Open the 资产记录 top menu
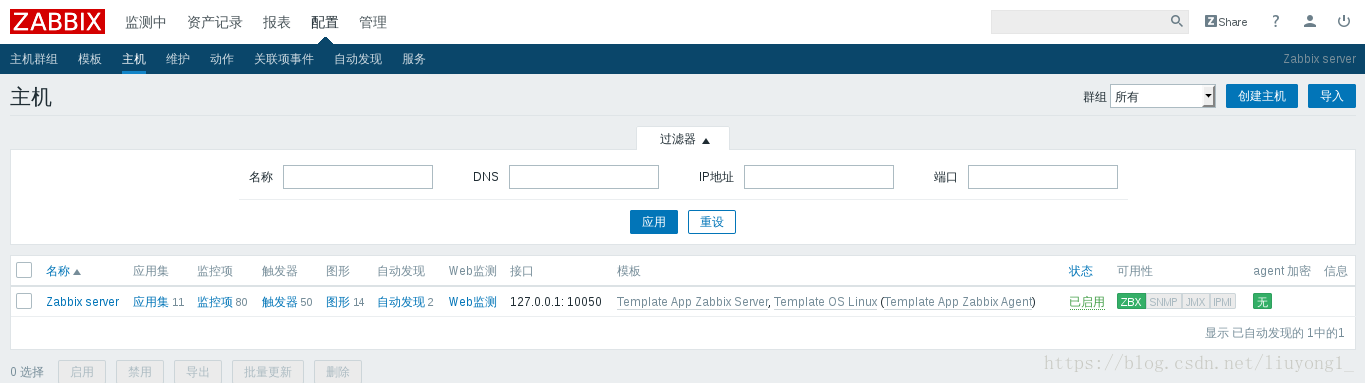 [215, 22]
